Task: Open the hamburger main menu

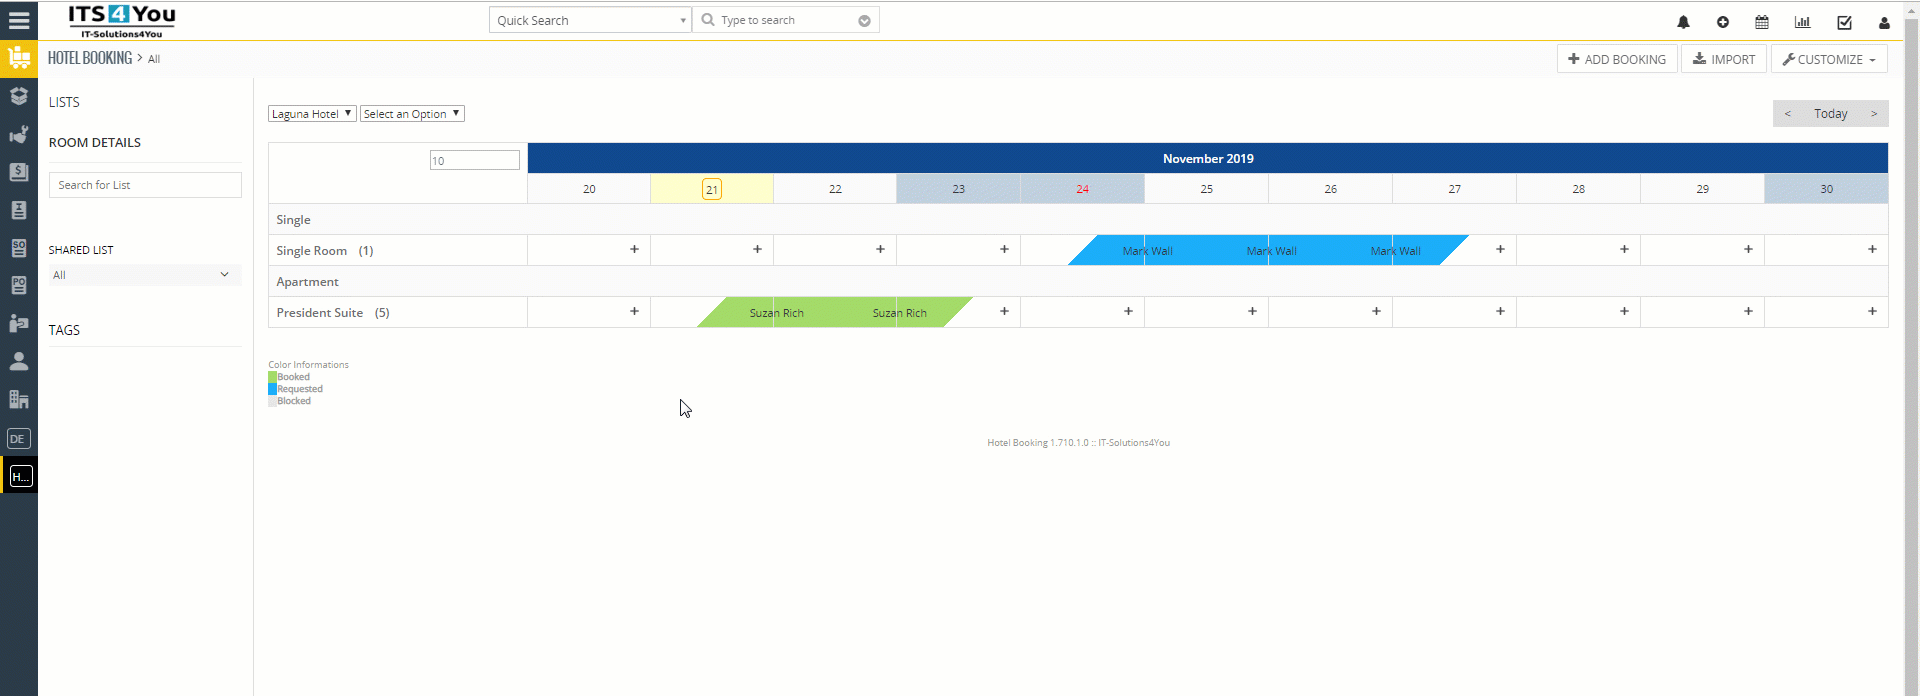Action: click(x=18, y=20)
